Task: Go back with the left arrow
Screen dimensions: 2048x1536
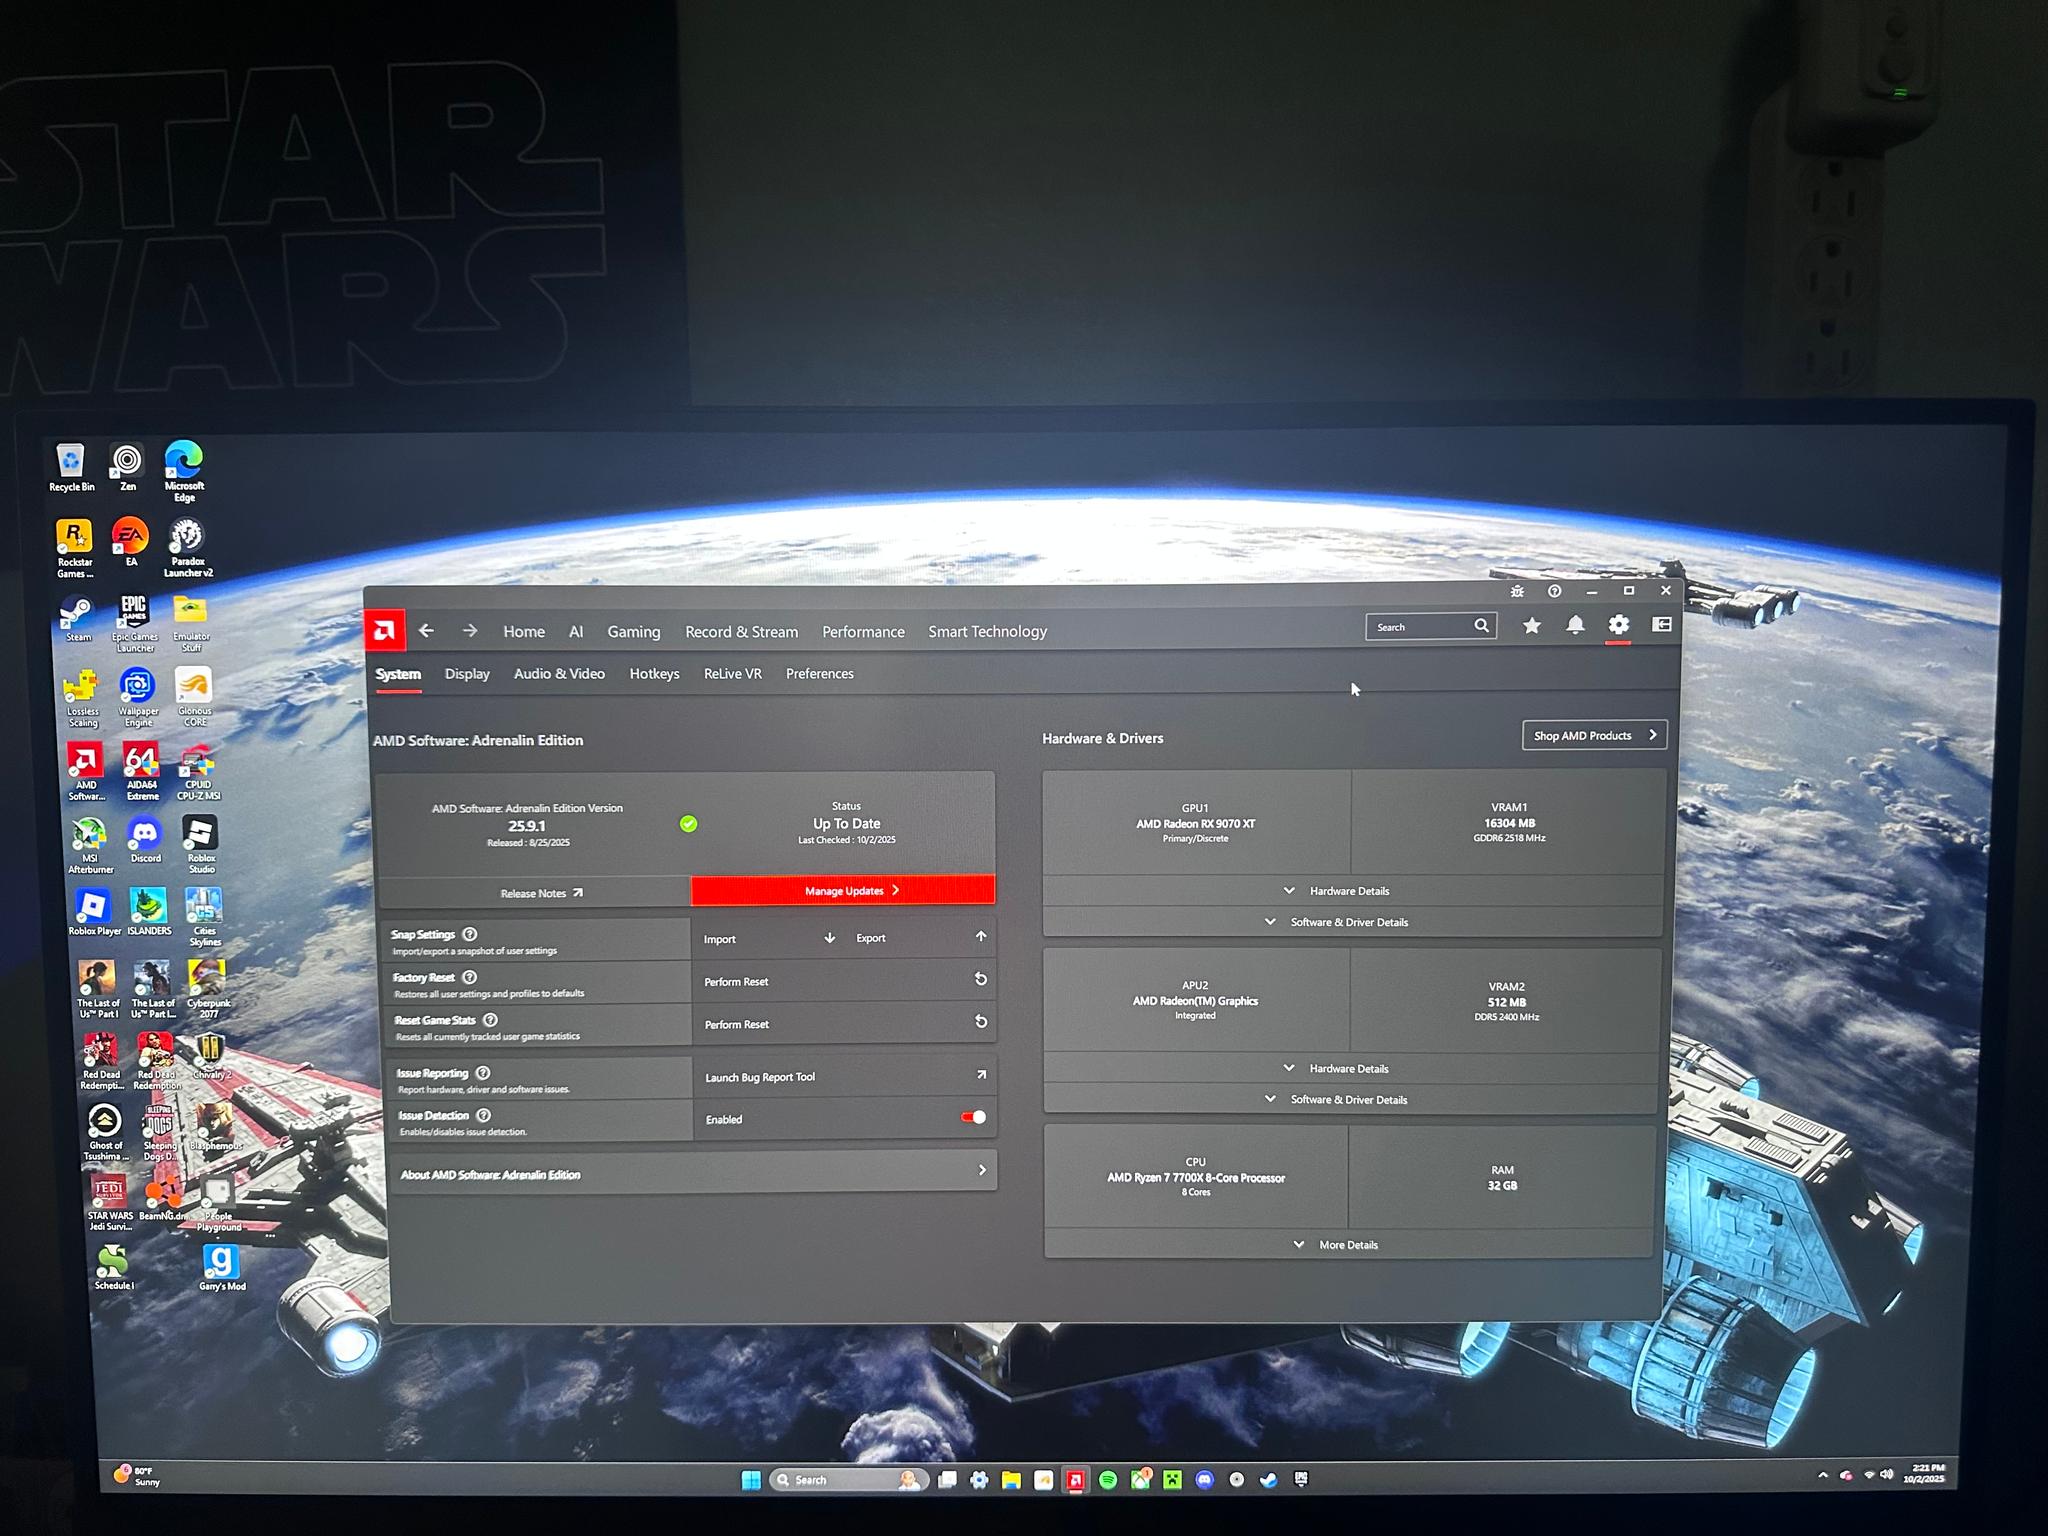Action: [426, 630]
